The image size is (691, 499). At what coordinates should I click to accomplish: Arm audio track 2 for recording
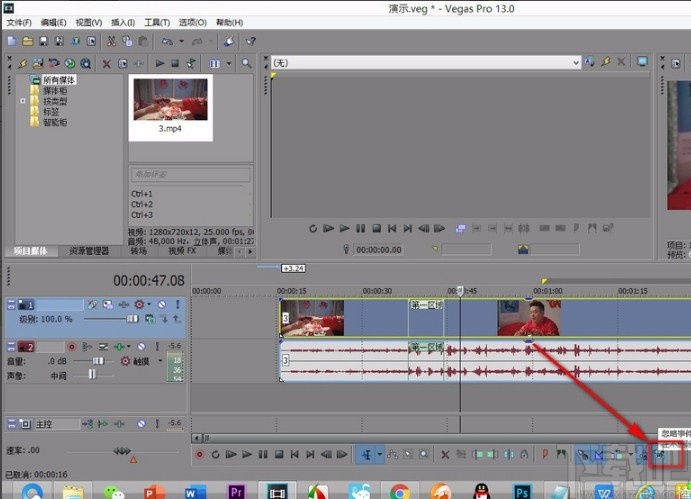point(71,346)
